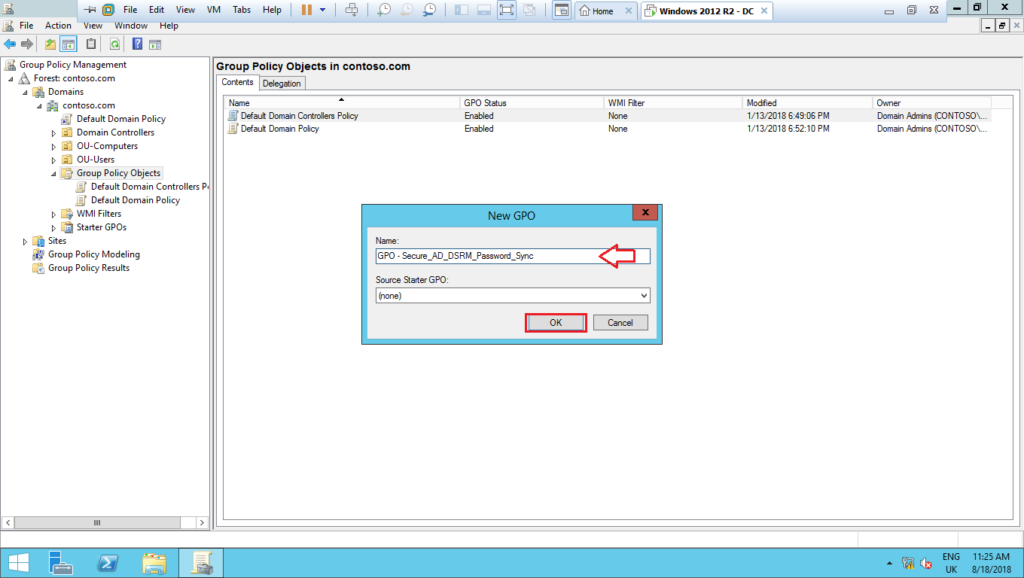Image resolution: width=1024 pixels, height=578 pixels.
Task: Open the MMC Action menu
Action: click(58, 25)
